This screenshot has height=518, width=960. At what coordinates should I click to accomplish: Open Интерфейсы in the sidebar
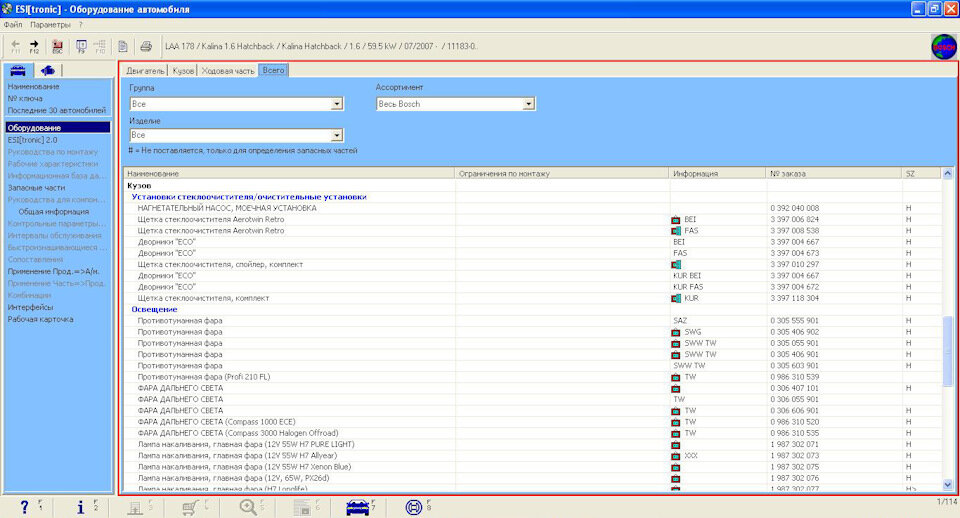(x=30, y=307)
